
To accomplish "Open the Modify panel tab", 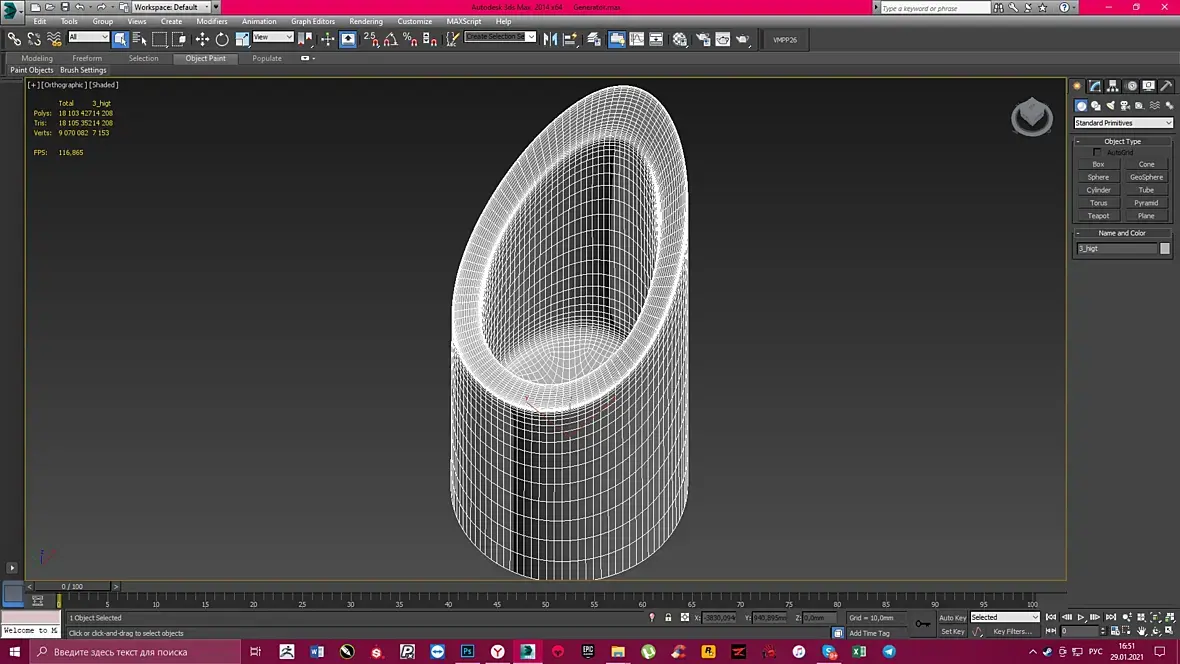I will (1095, 86).
